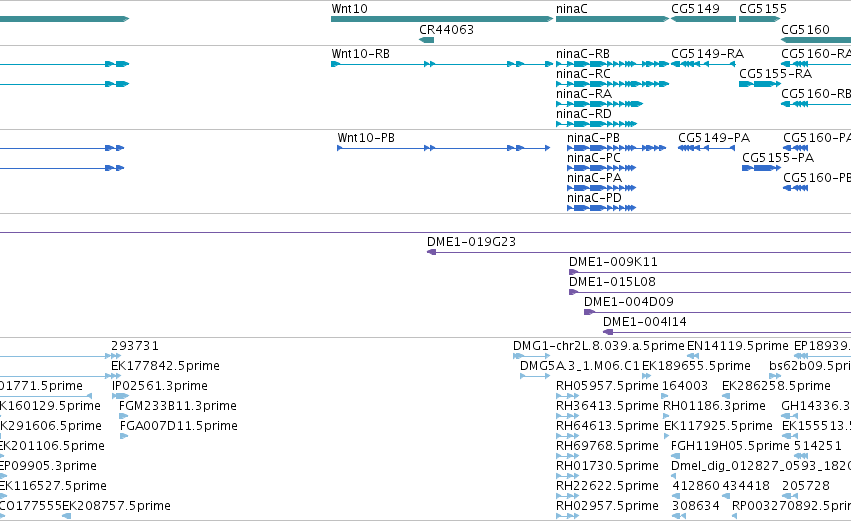
Task: Click the RH05957.5prime EST label
Action: (x=607, y=386)
